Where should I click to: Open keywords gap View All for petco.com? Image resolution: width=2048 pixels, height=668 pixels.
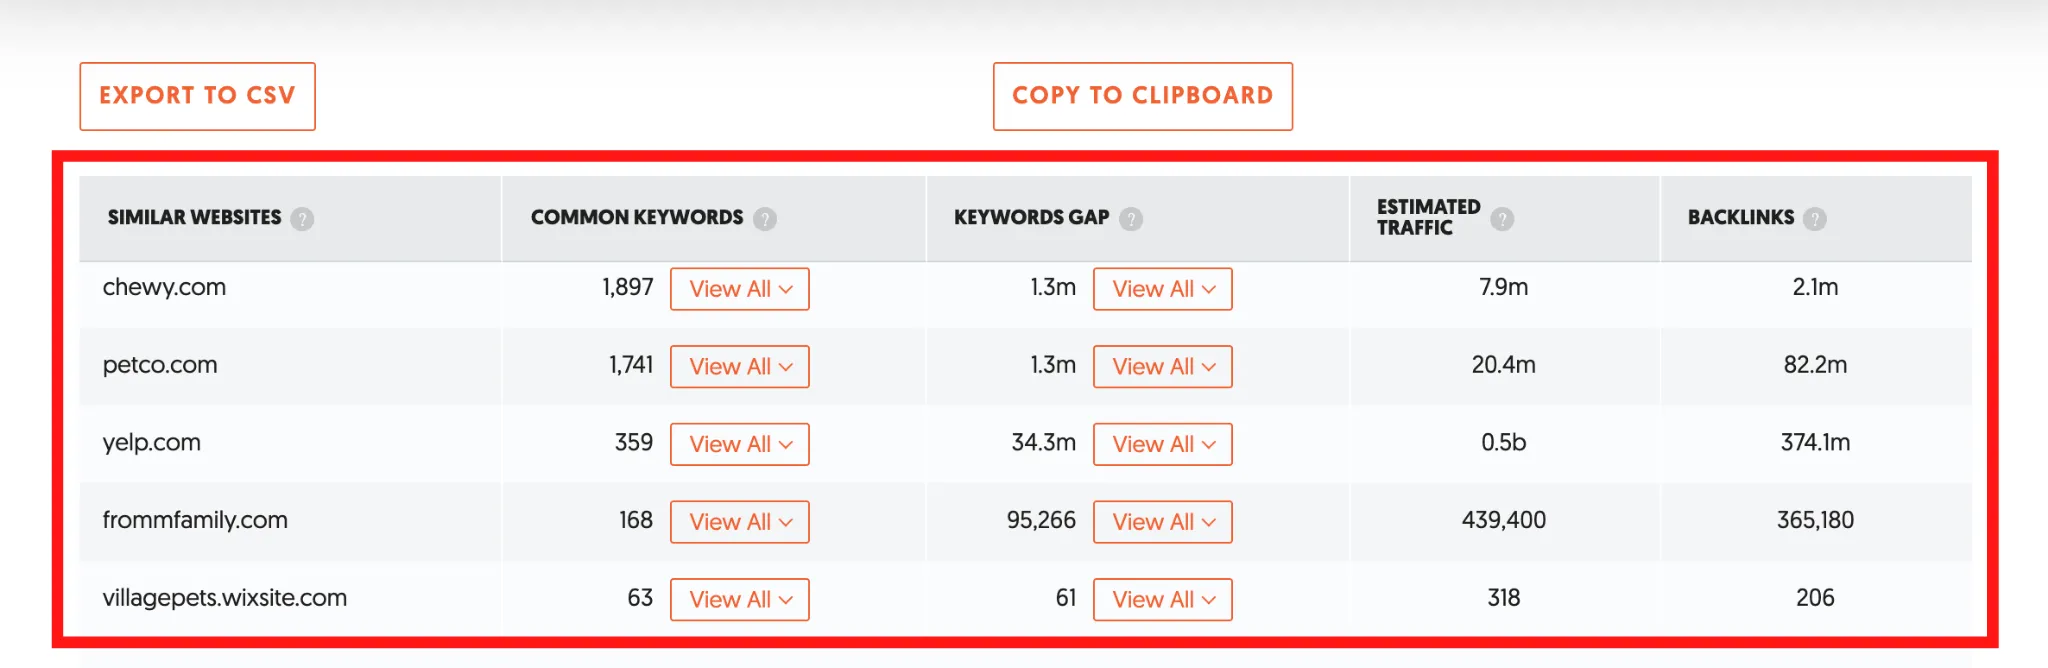(x=1163, y=367)
